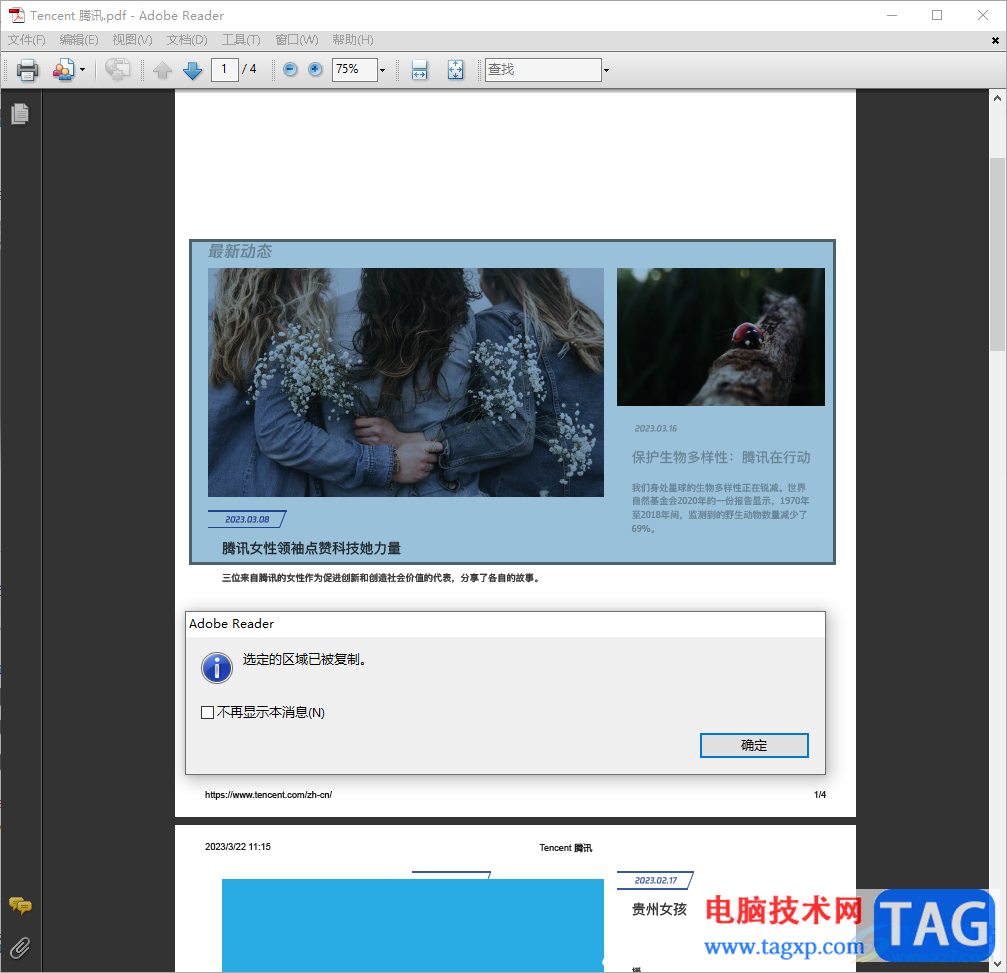This screenshot has width=1007, height=973.
Task: Minimize the Adobe Reader window
Action: coord(891,15)
